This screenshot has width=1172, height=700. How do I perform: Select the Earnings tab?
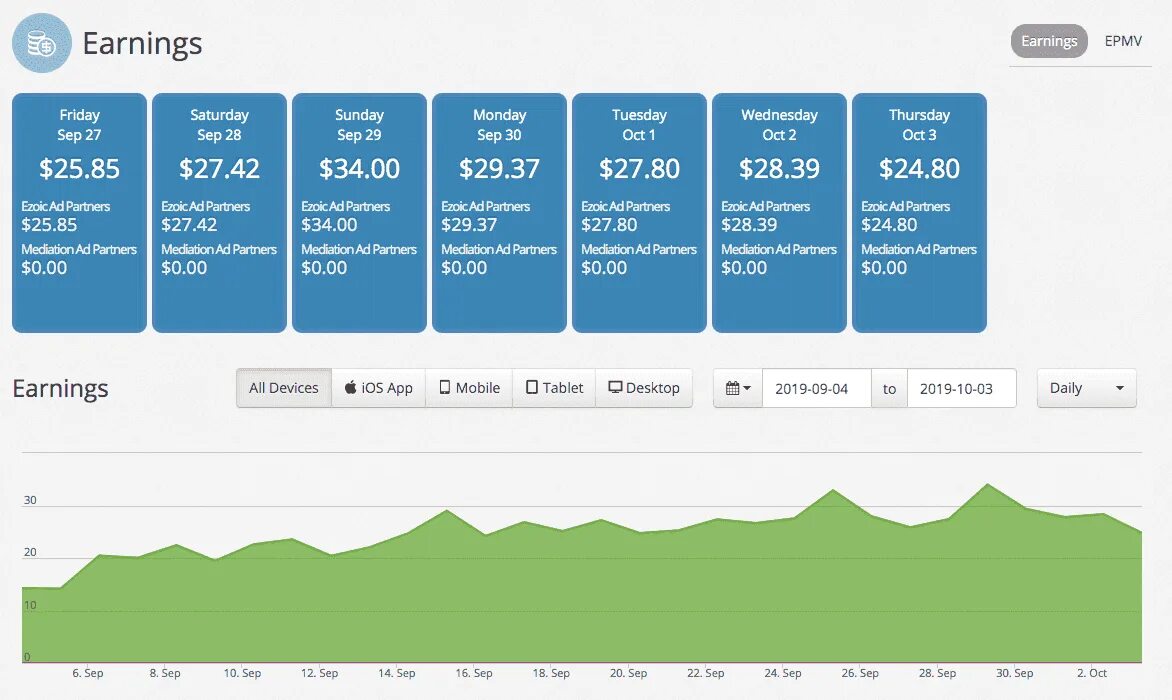tap(1048, 41)
